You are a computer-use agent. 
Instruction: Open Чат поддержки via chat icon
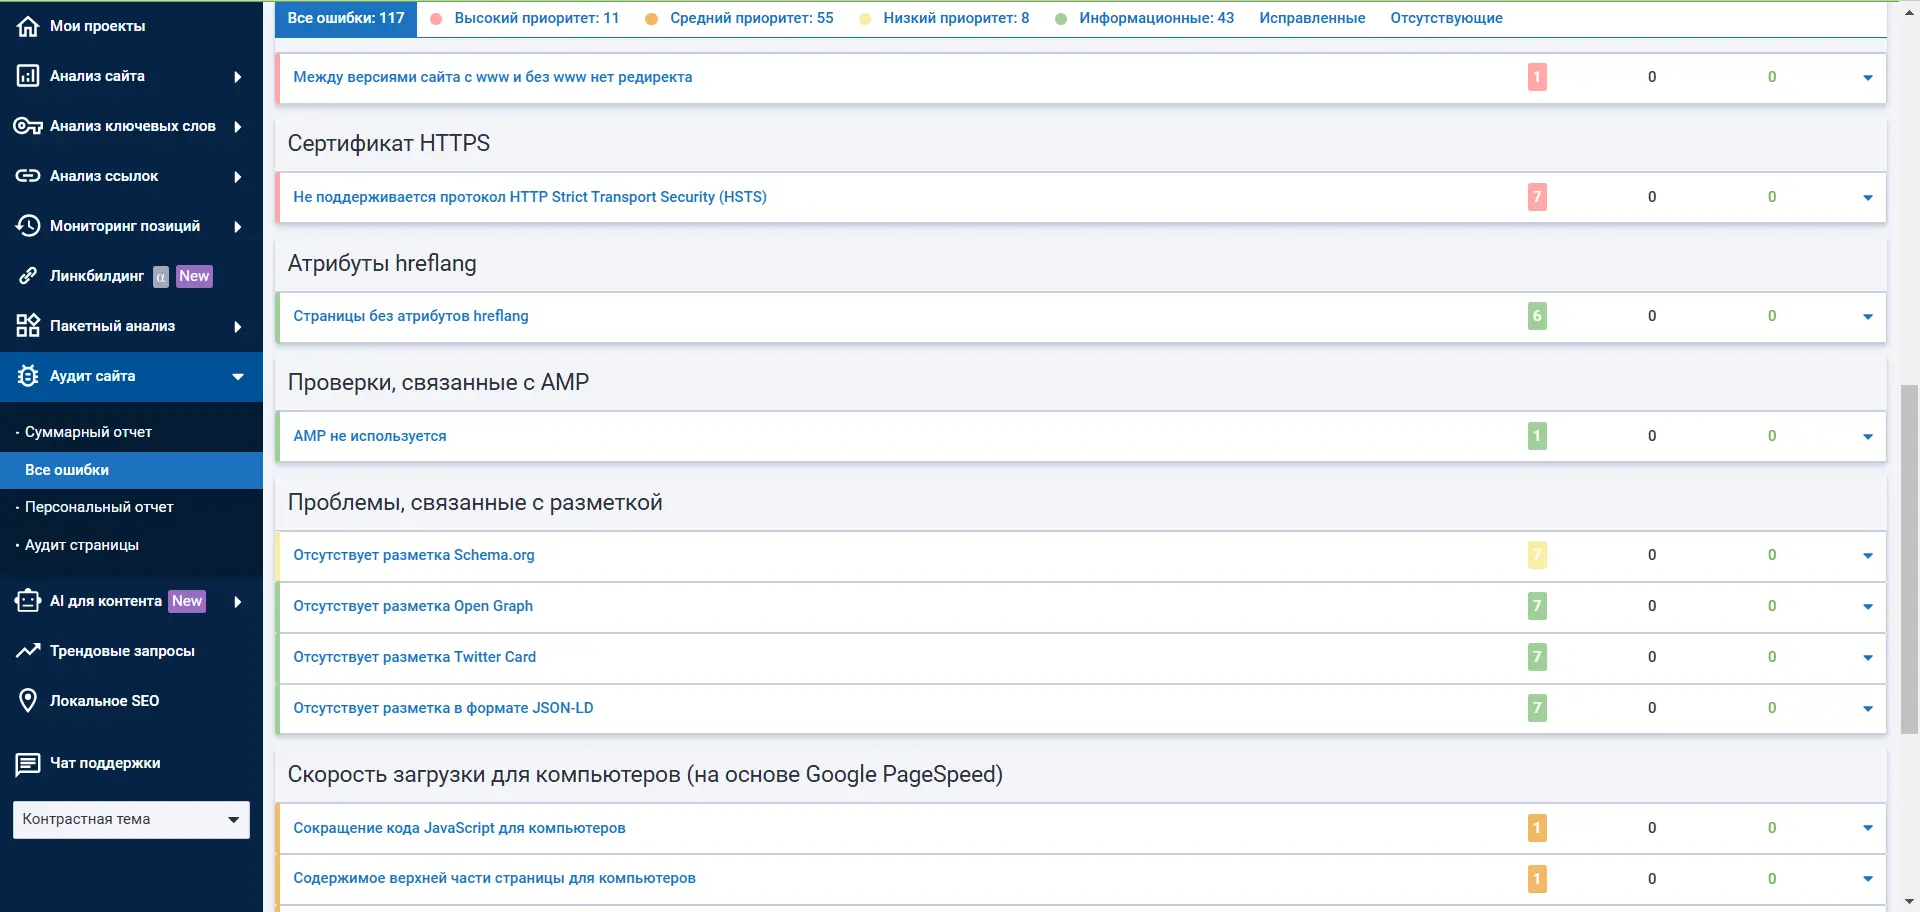(28, 764)
